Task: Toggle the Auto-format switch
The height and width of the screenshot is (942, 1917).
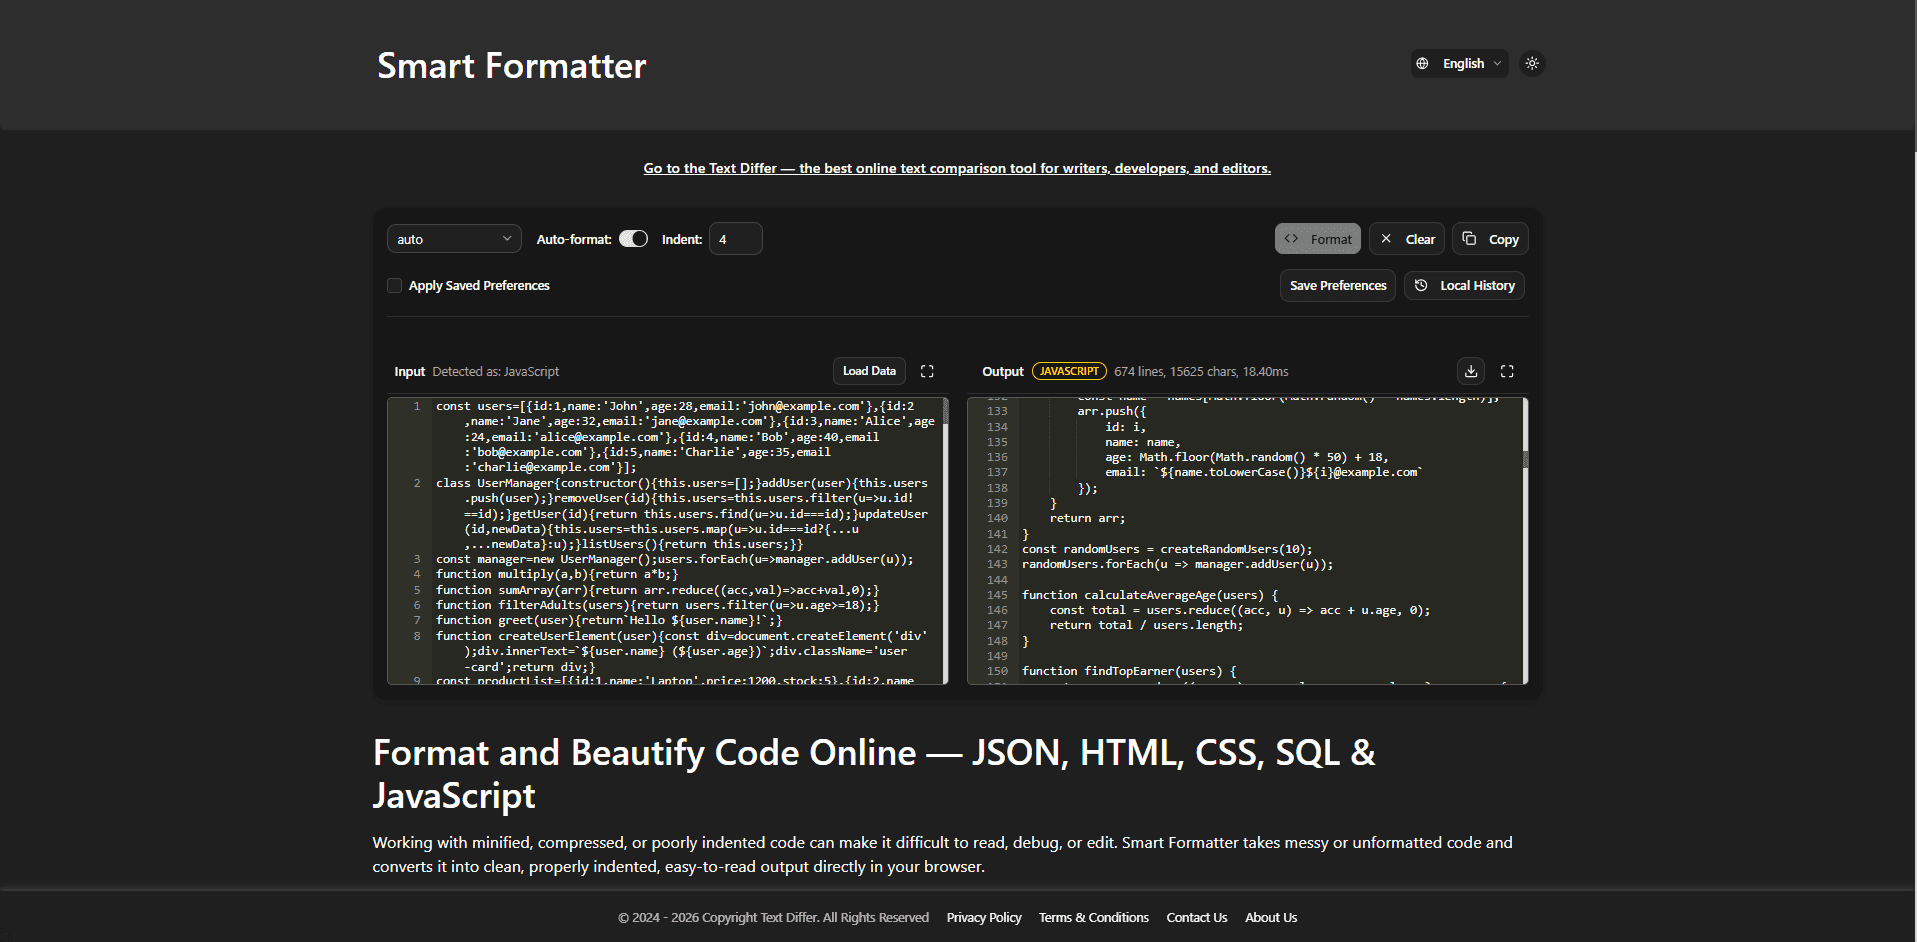Action: click(633, 239)
